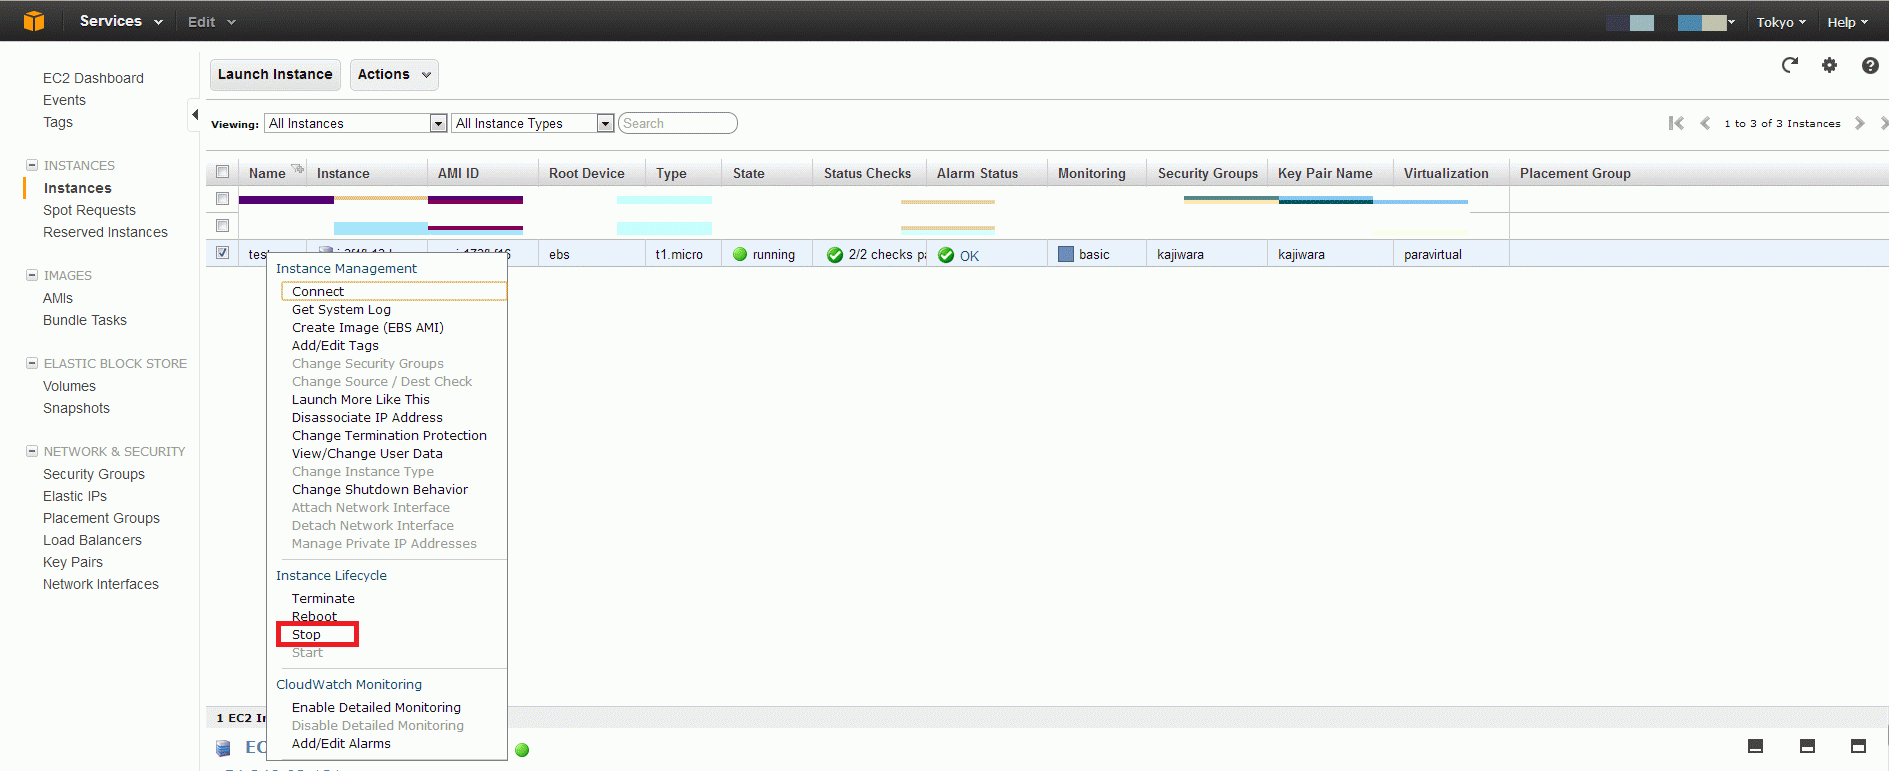Choose Connect from the context menu
Viewport: 1889px width, 771px height.
pyautogui.click(x=394, y=291)
